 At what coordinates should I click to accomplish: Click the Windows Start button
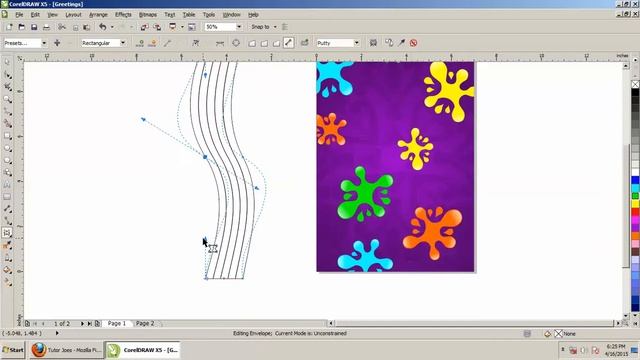click(x=13, y=350)
